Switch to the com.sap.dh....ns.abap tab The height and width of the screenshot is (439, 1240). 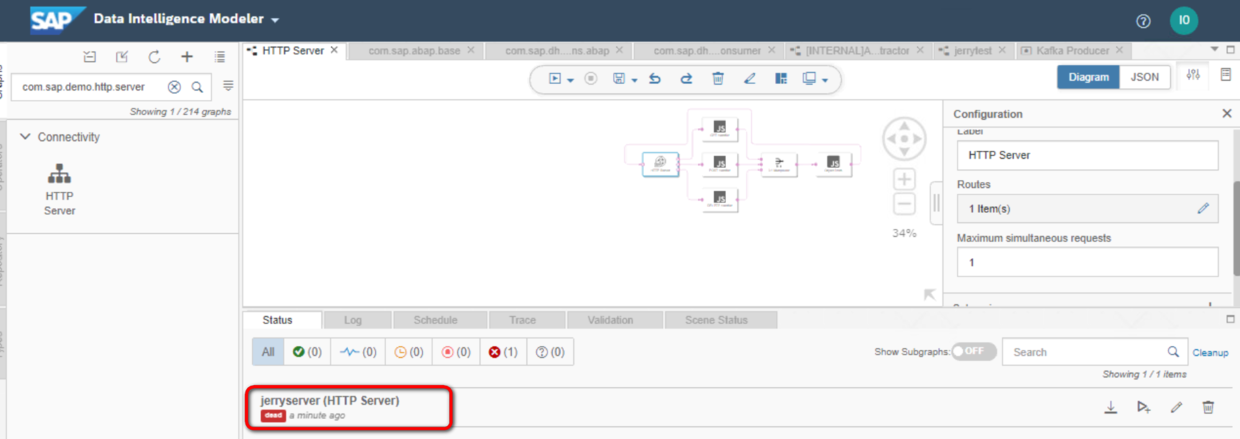[559, 50]
